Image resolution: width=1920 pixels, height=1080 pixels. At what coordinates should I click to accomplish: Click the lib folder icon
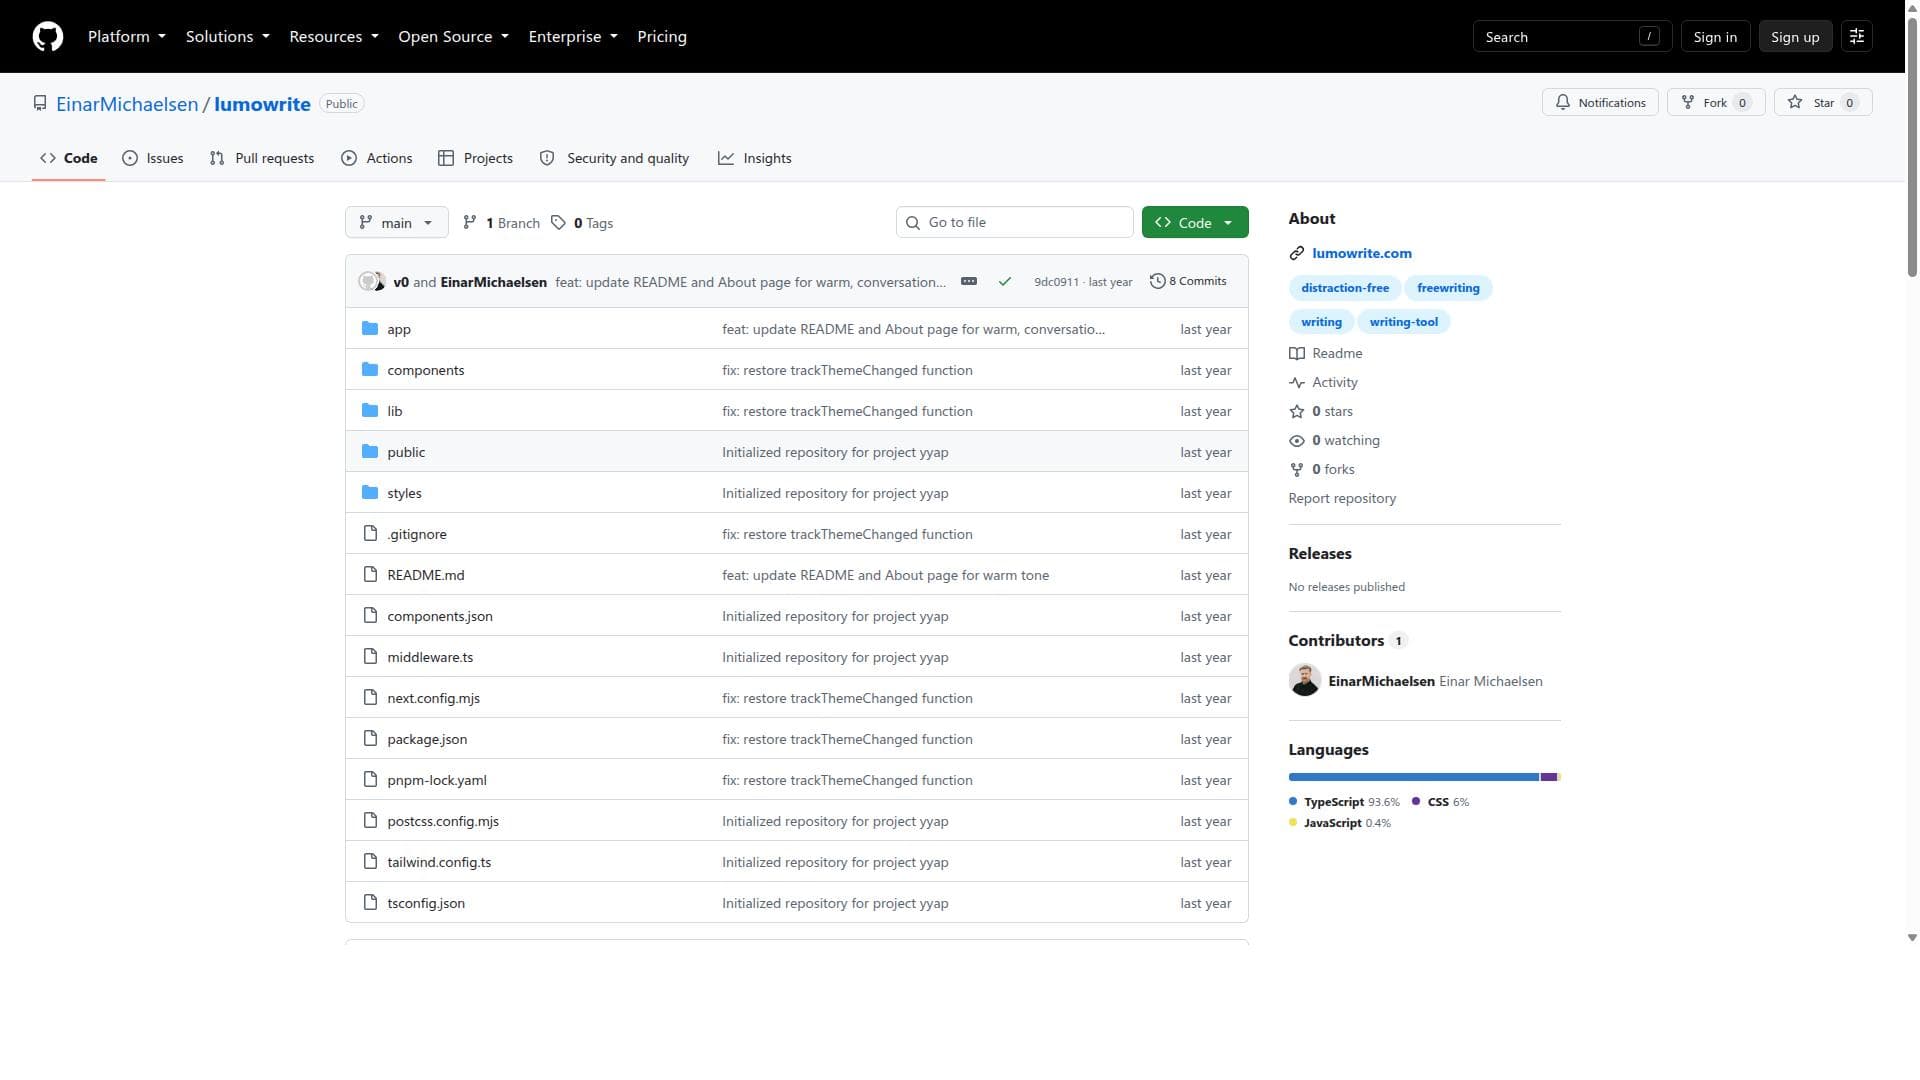pos(370,411)
